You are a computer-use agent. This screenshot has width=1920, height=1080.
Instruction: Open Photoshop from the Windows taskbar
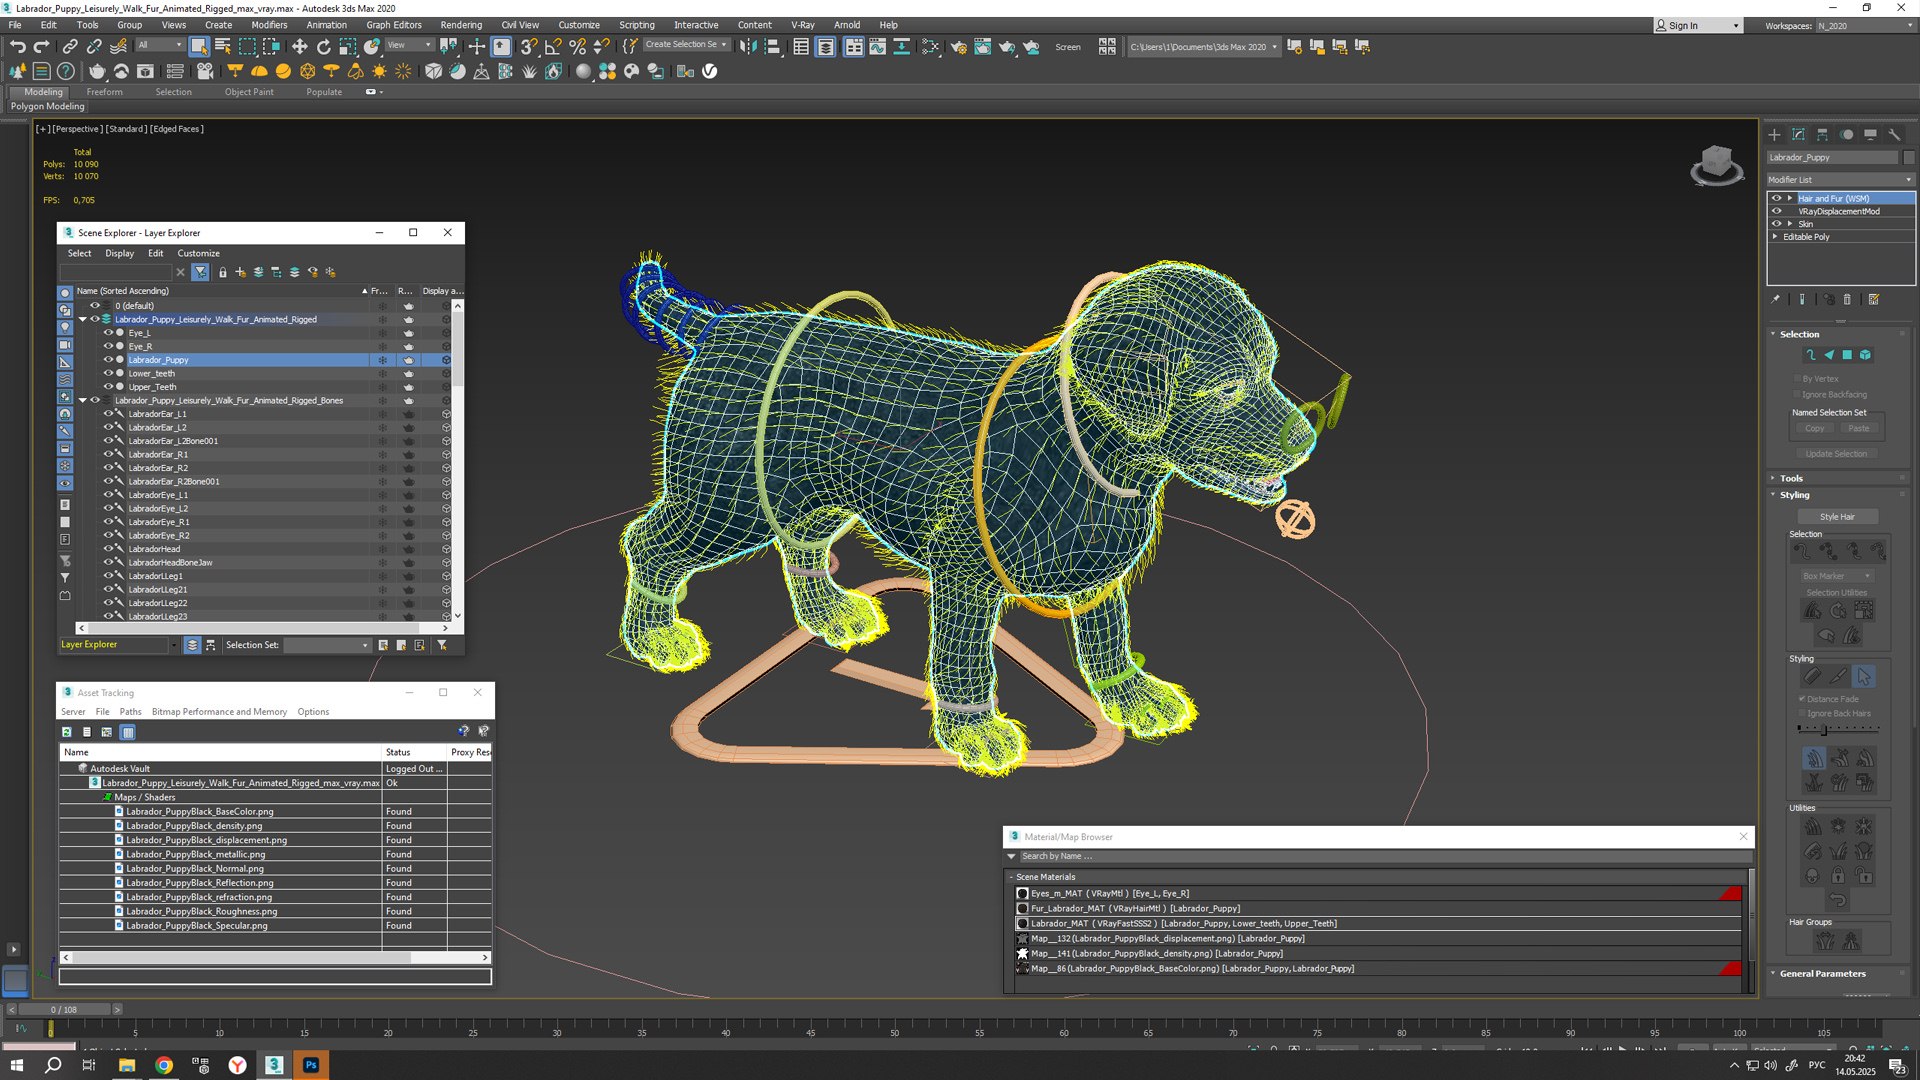[311, 1065]
